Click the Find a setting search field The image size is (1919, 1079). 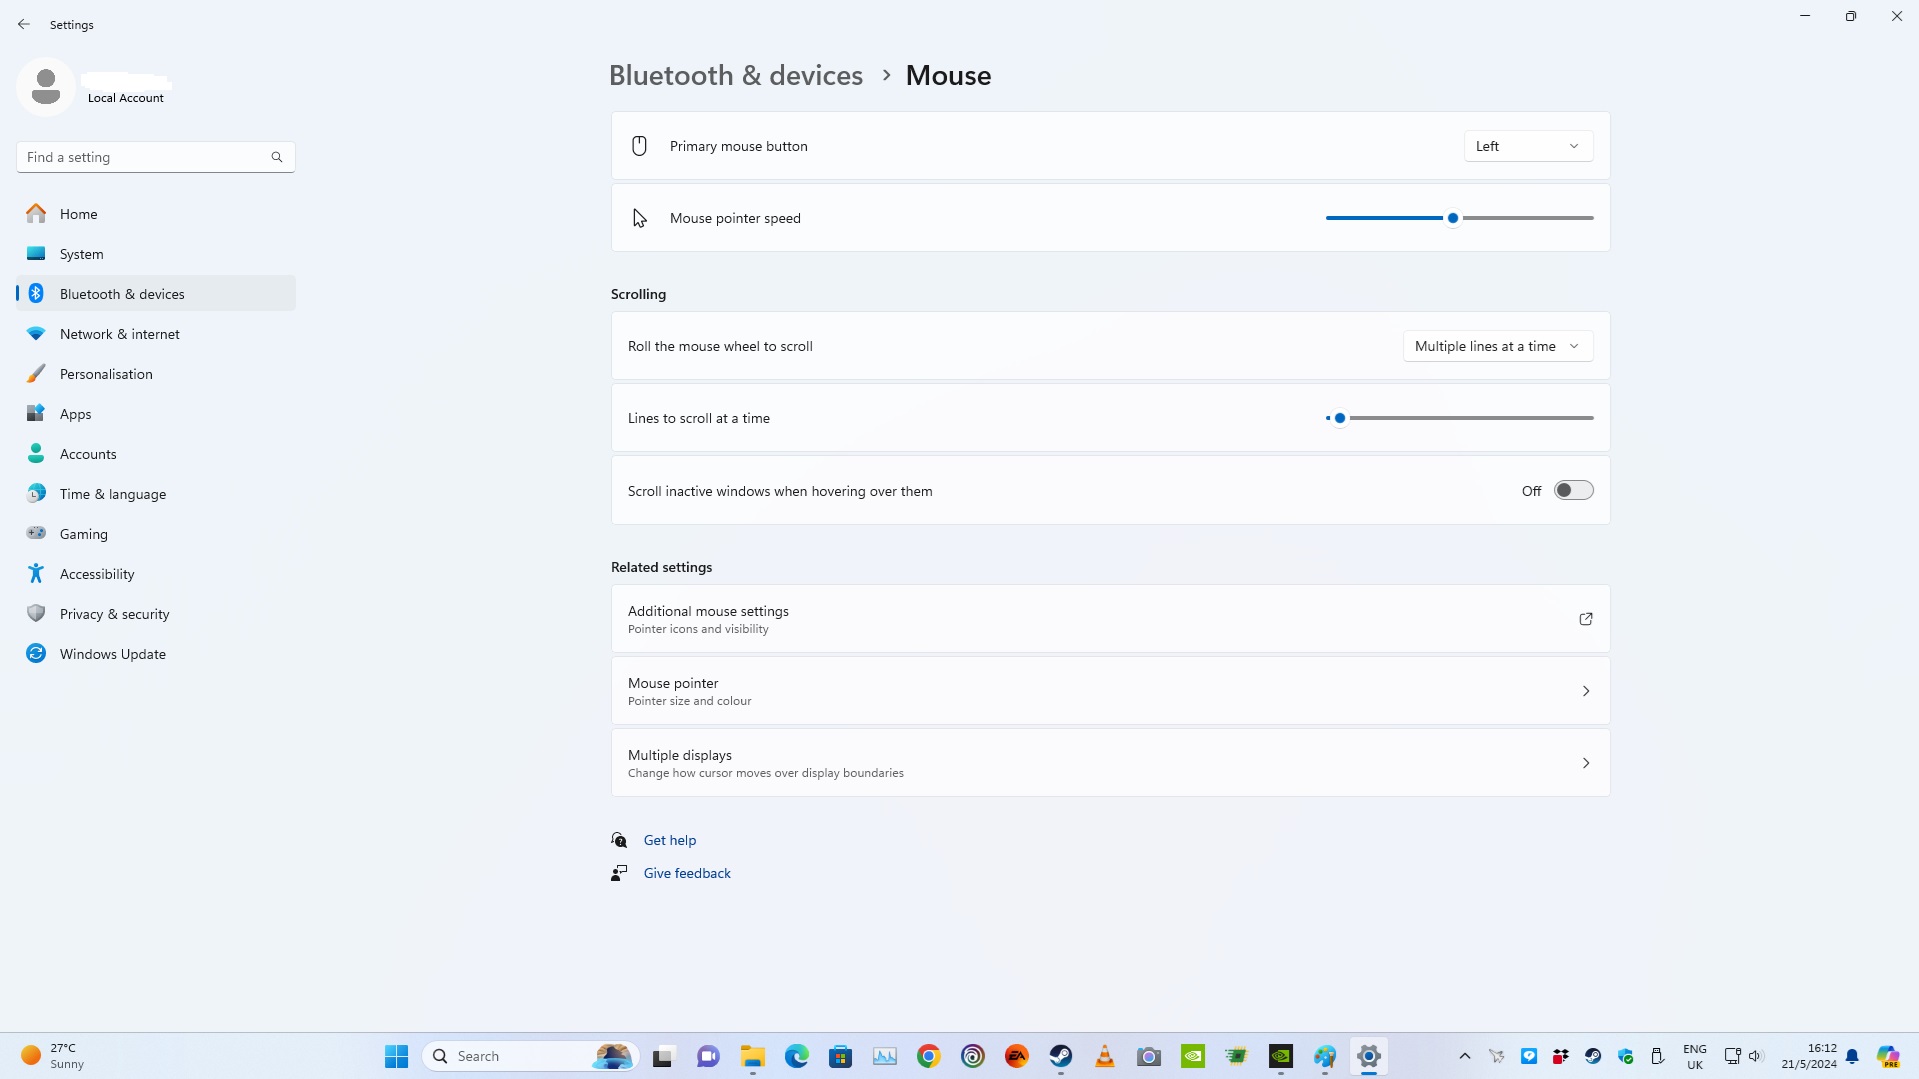click(x=156, y=157)
